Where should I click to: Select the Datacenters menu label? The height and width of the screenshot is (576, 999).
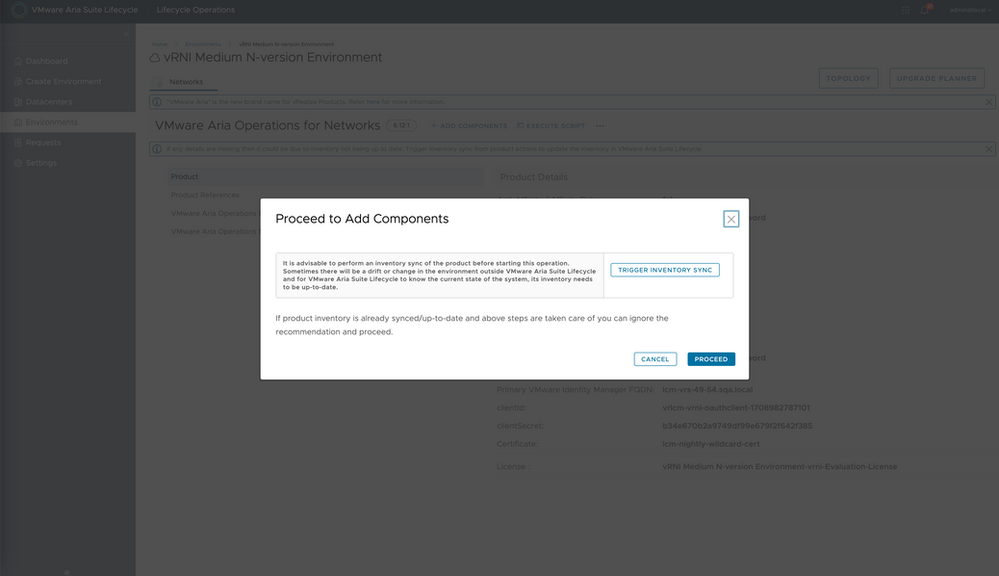[49, 102]
